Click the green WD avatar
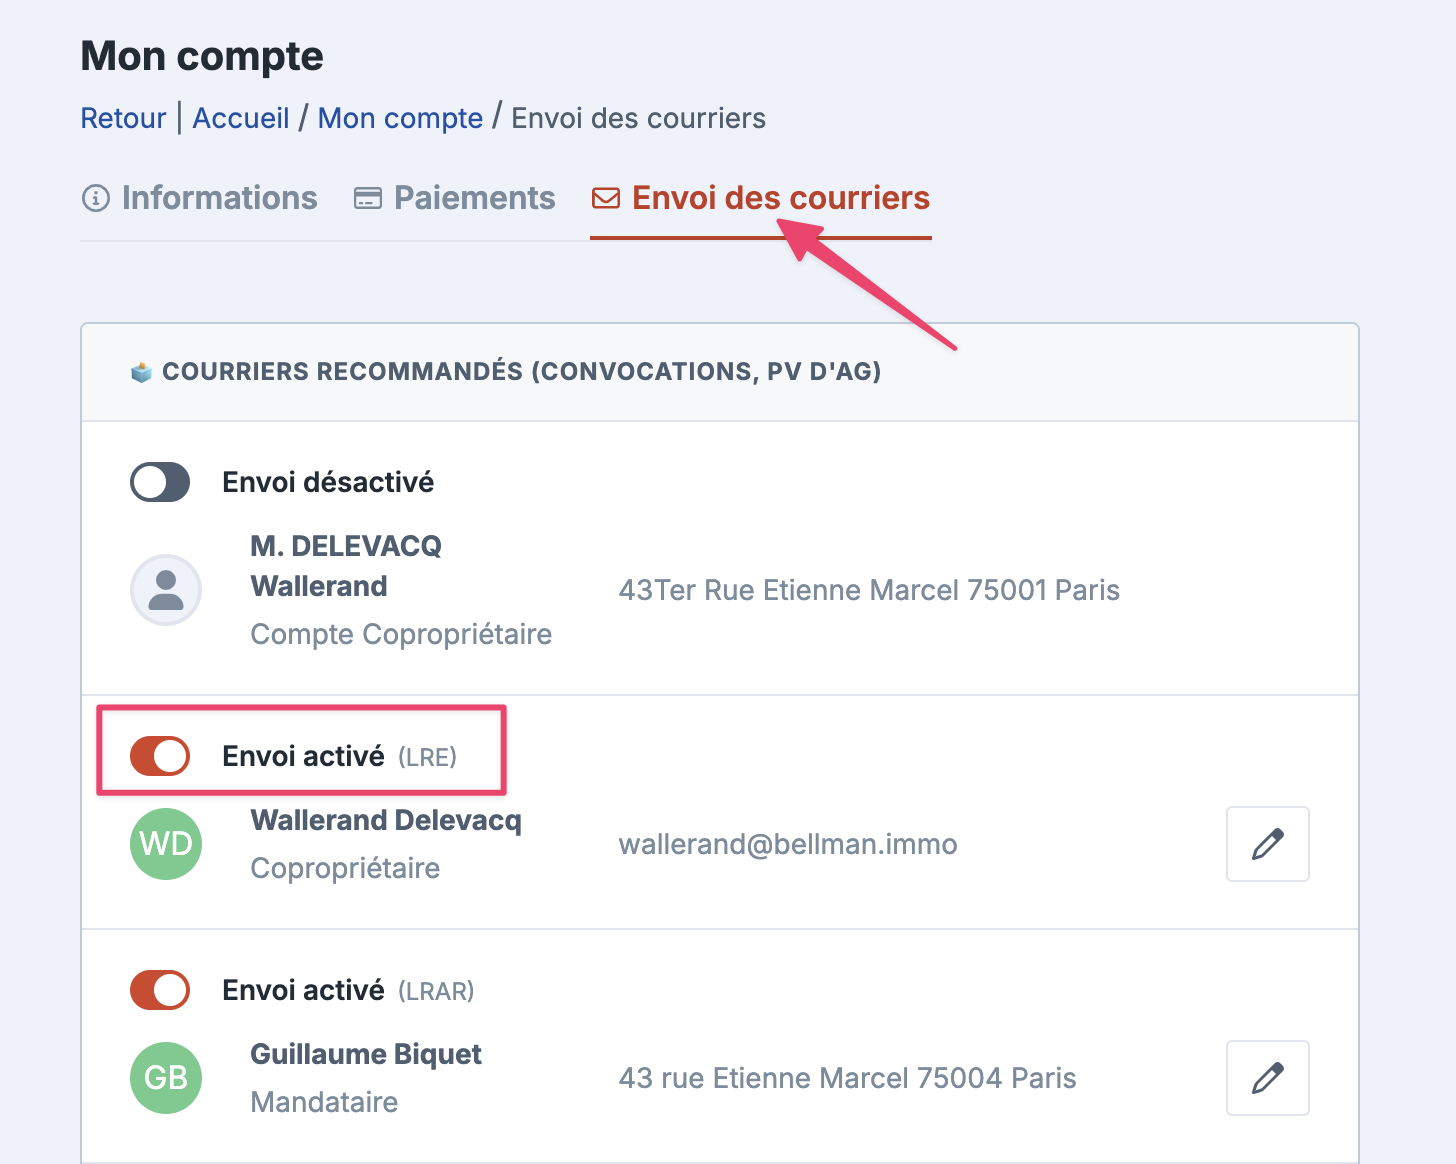The width and height of the screenshot is (1456, 1164). [166, 844]
